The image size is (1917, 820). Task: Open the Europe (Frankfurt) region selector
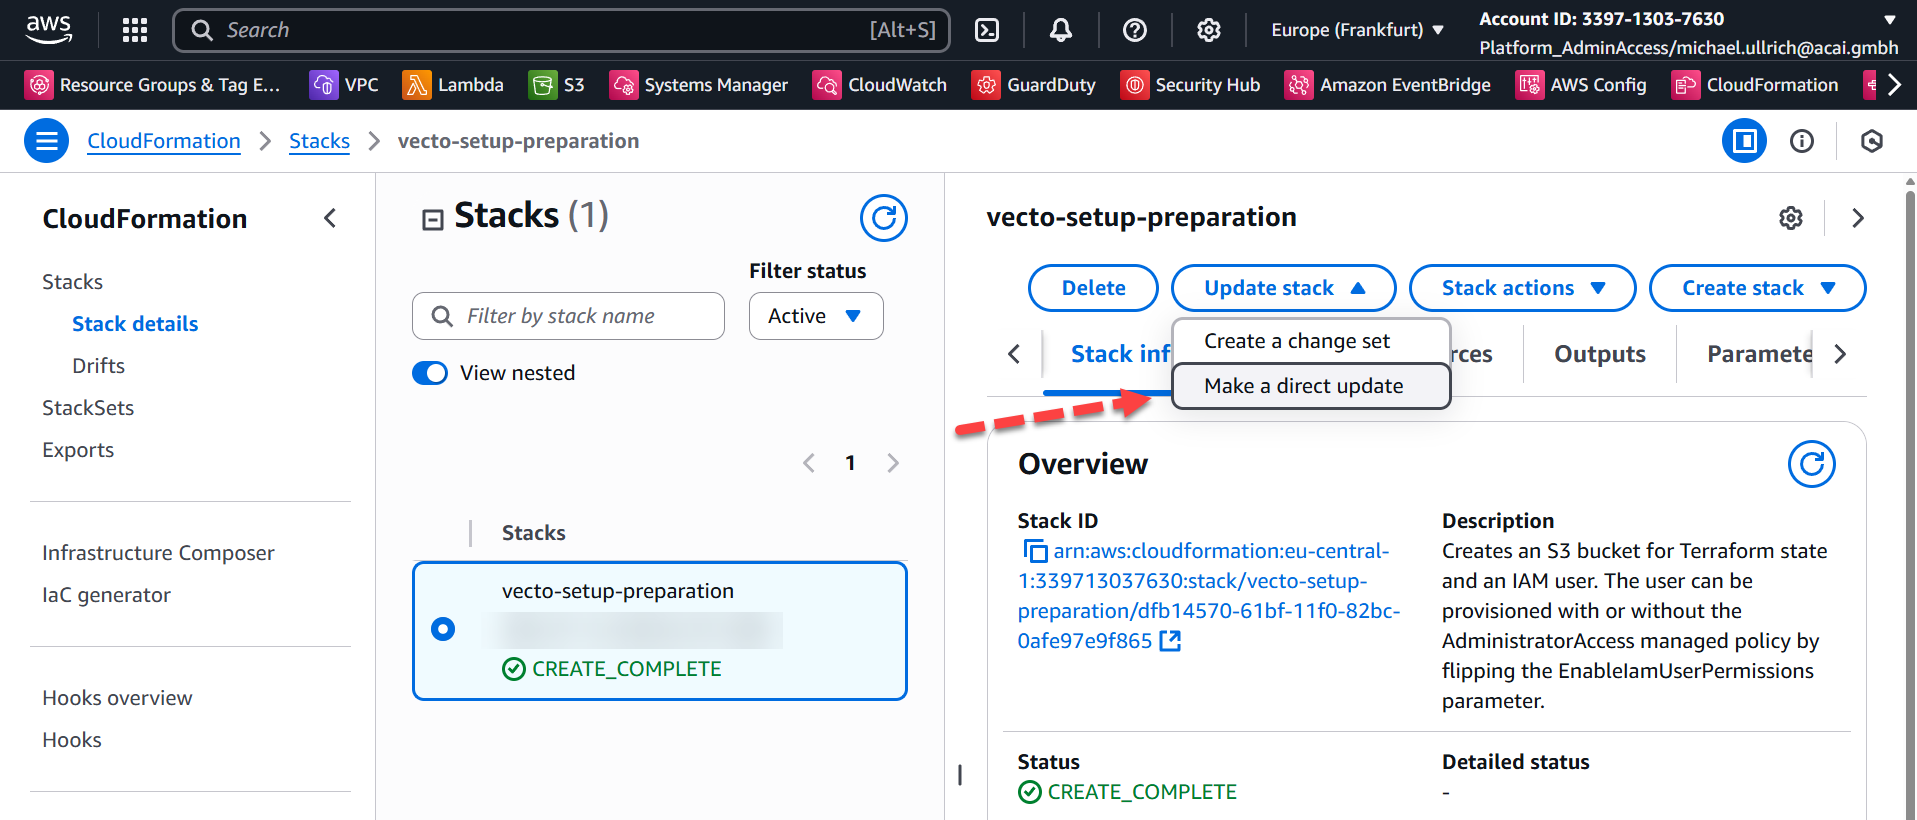pos(1357,30)
